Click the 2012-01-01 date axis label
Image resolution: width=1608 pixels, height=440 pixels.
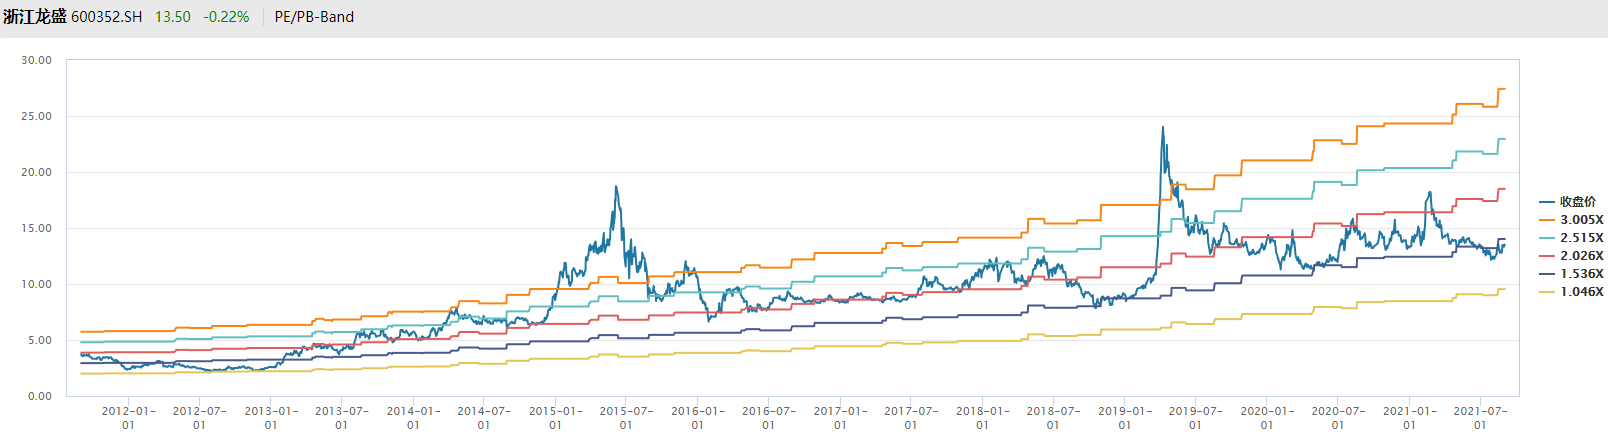(x=128, y=417)
